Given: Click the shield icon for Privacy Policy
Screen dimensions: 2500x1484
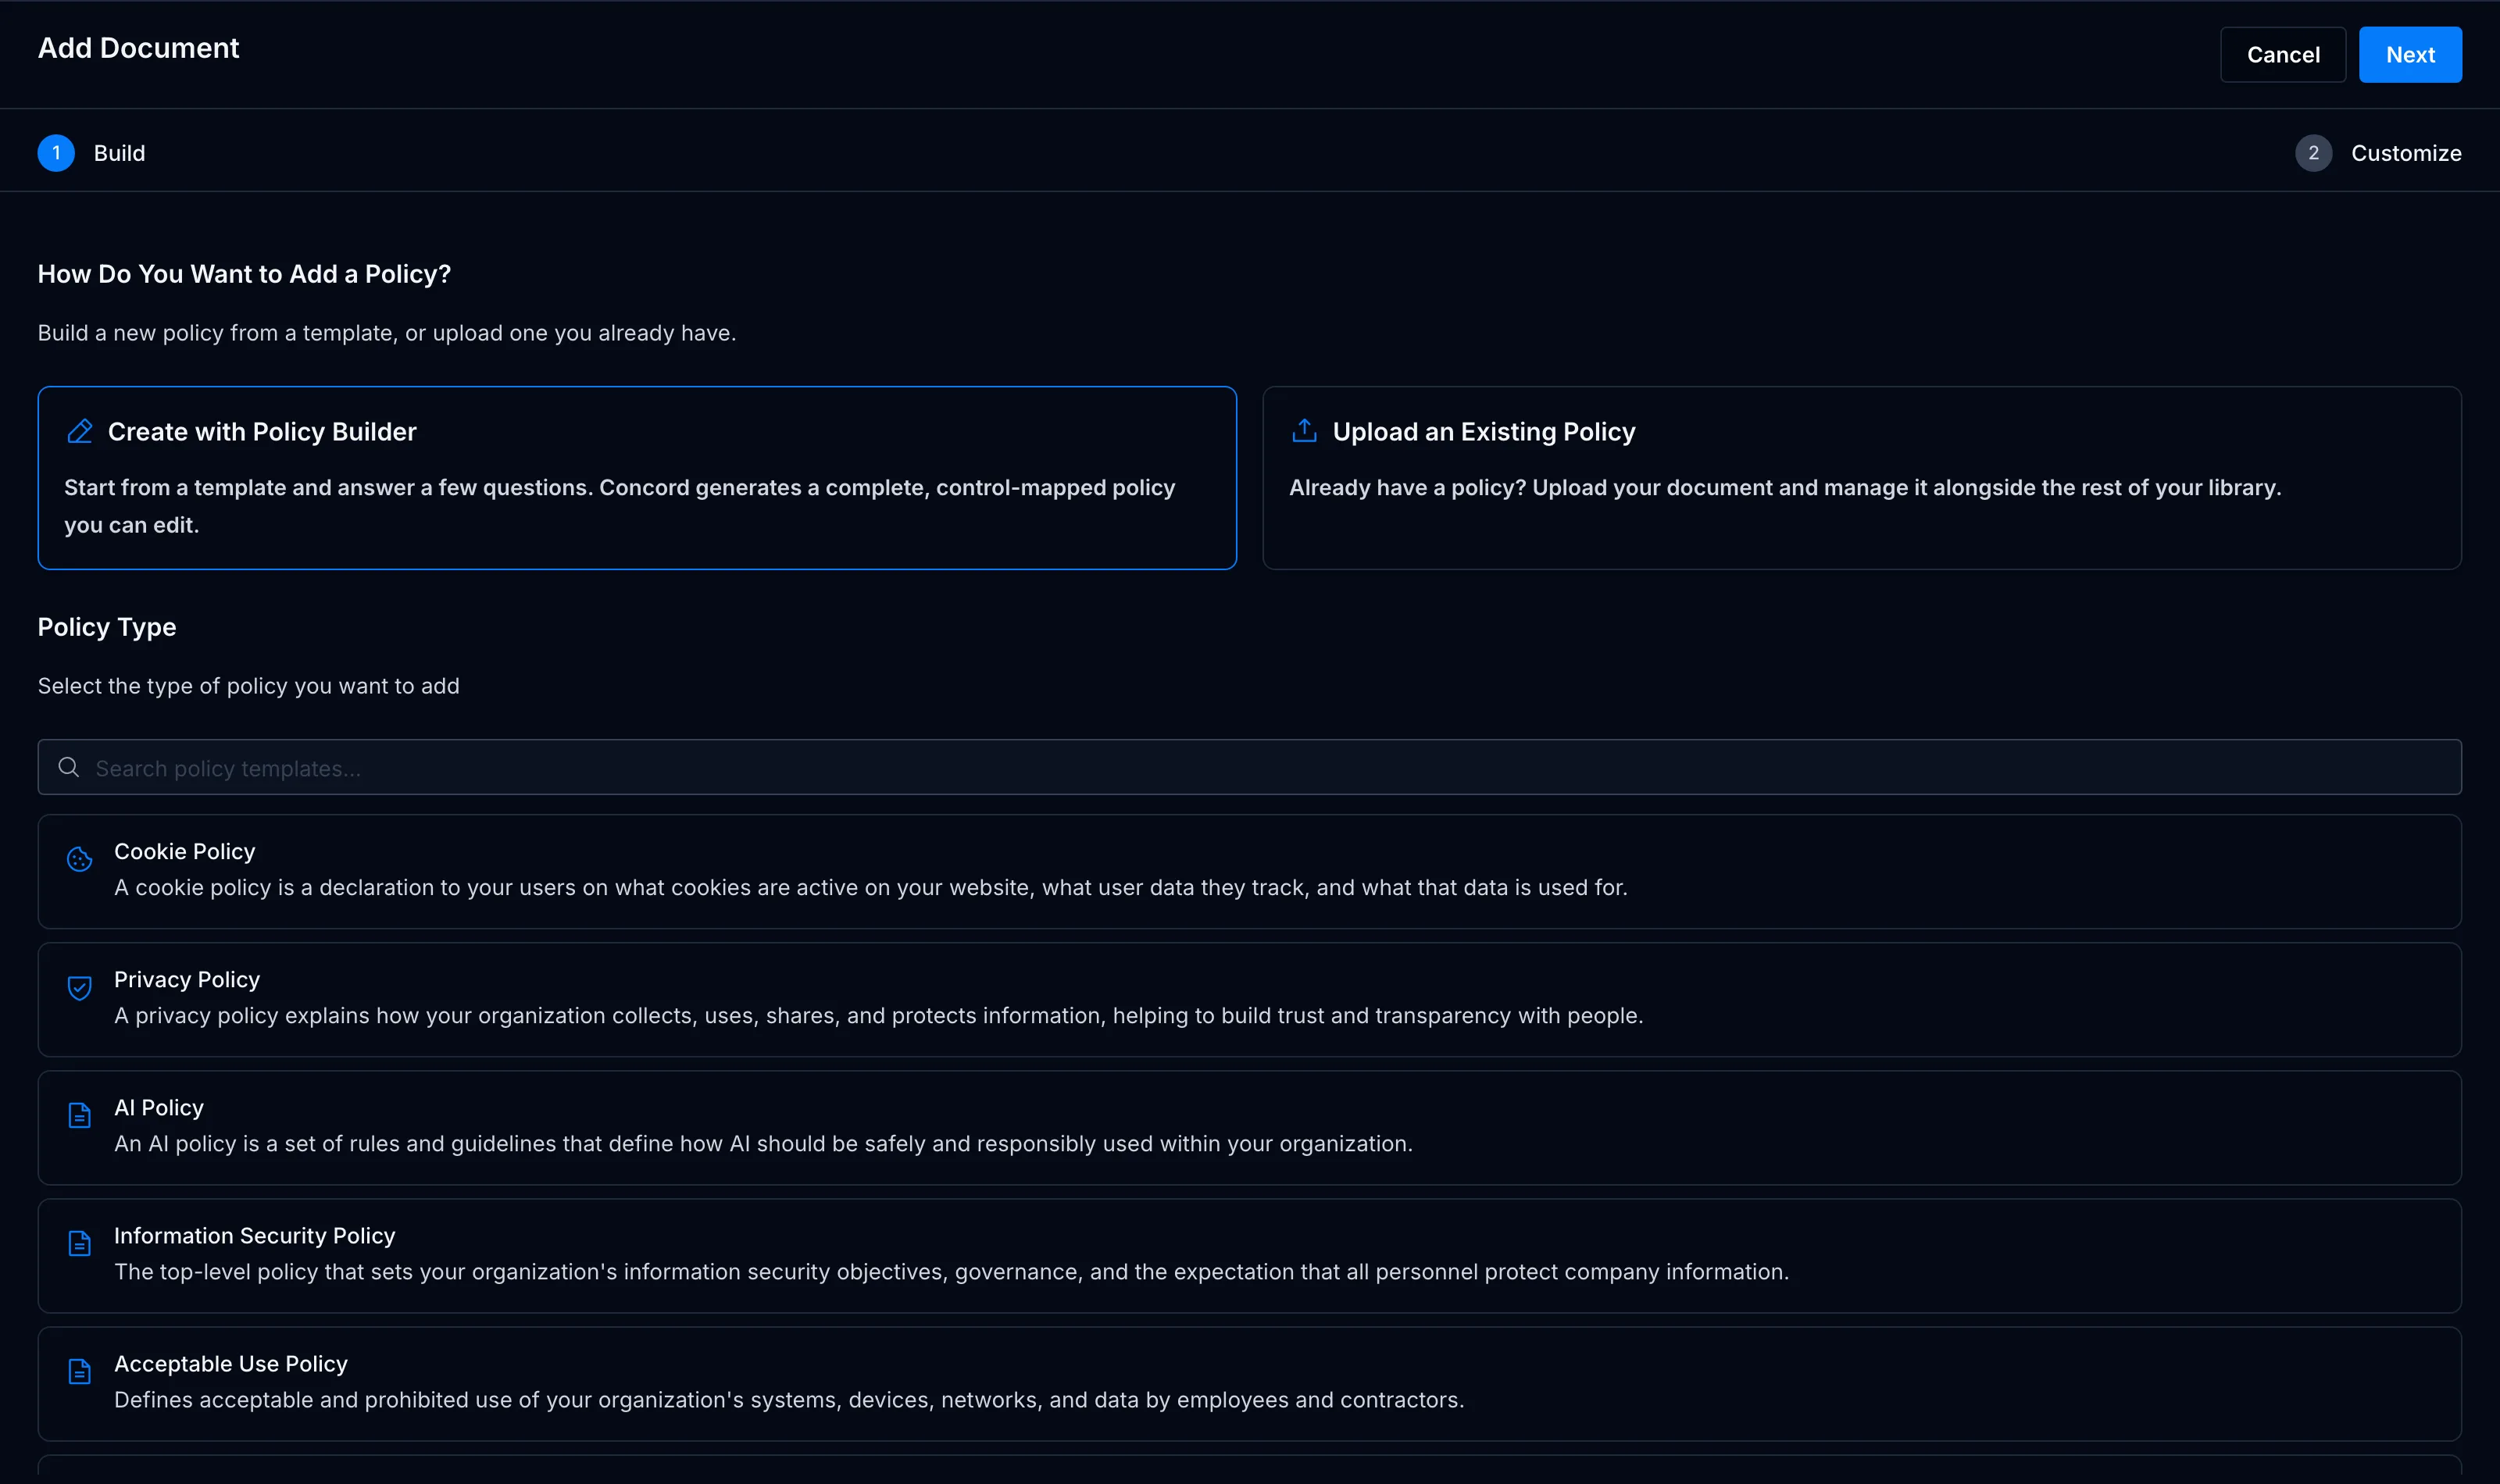Looking at the screenshot, I should (x=80, y=987).
